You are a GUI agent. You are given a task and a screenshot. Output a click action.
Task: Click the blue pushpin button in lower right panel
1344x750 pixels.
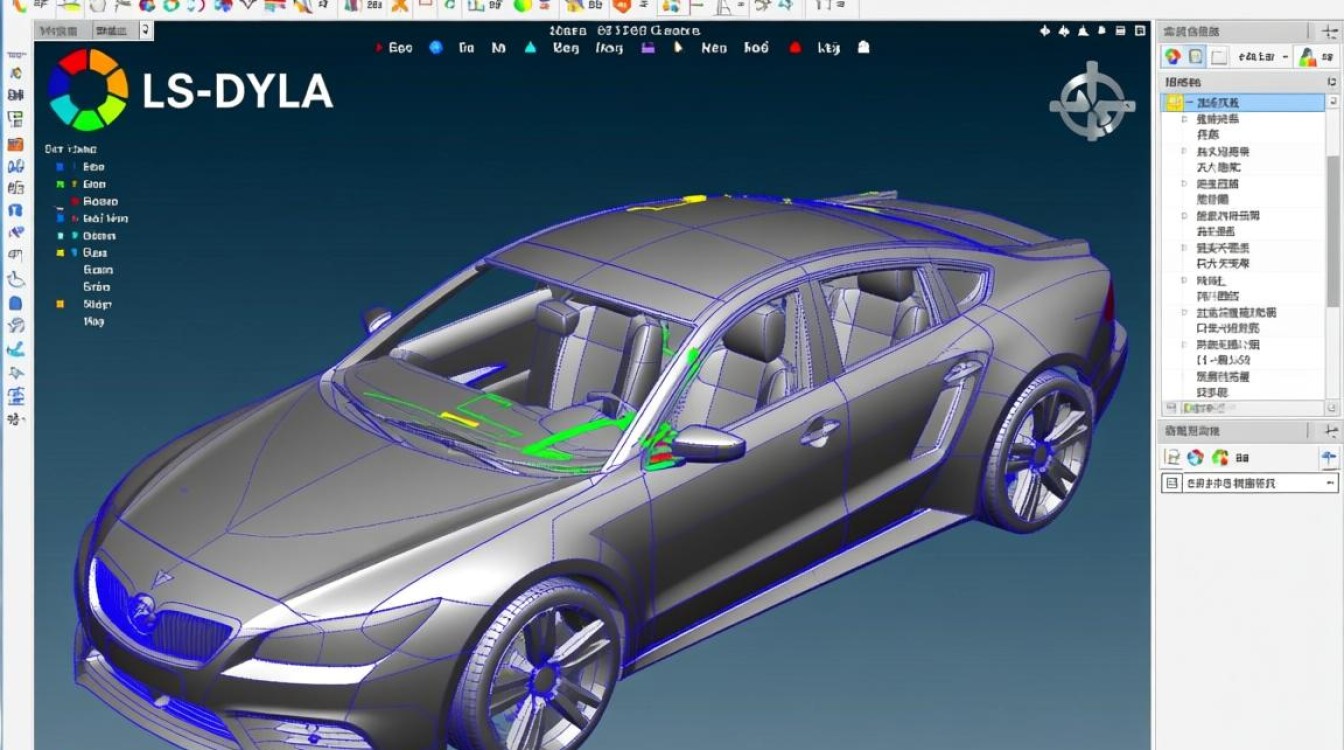[x=1328, y=459]
